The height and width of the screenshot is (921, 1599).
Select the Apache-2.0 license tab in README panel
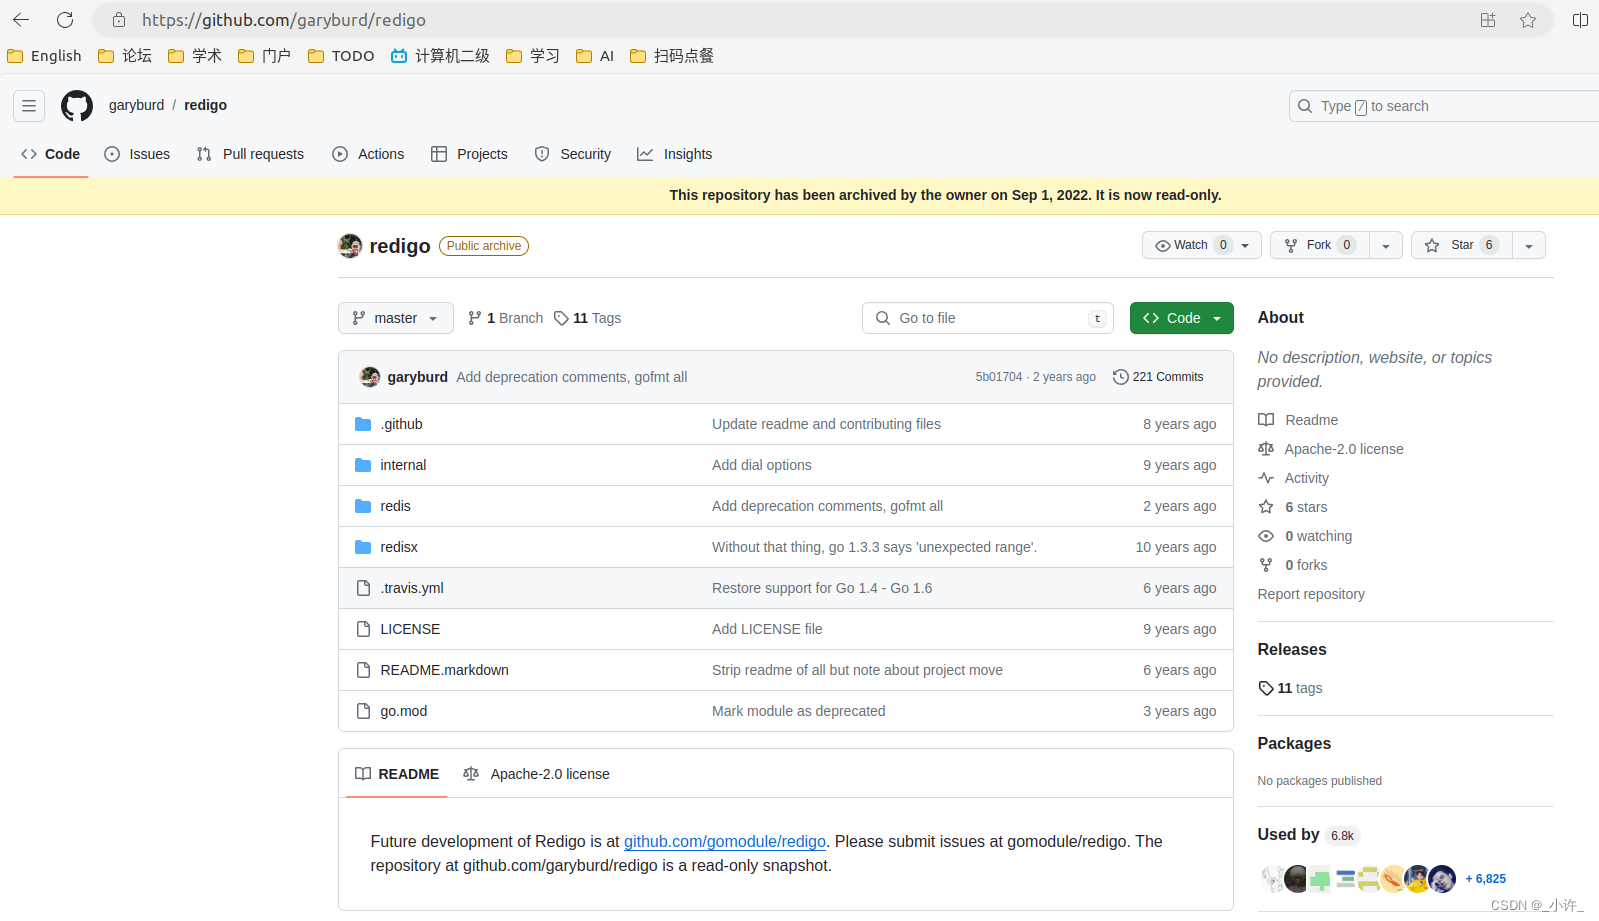pos(536,774)
